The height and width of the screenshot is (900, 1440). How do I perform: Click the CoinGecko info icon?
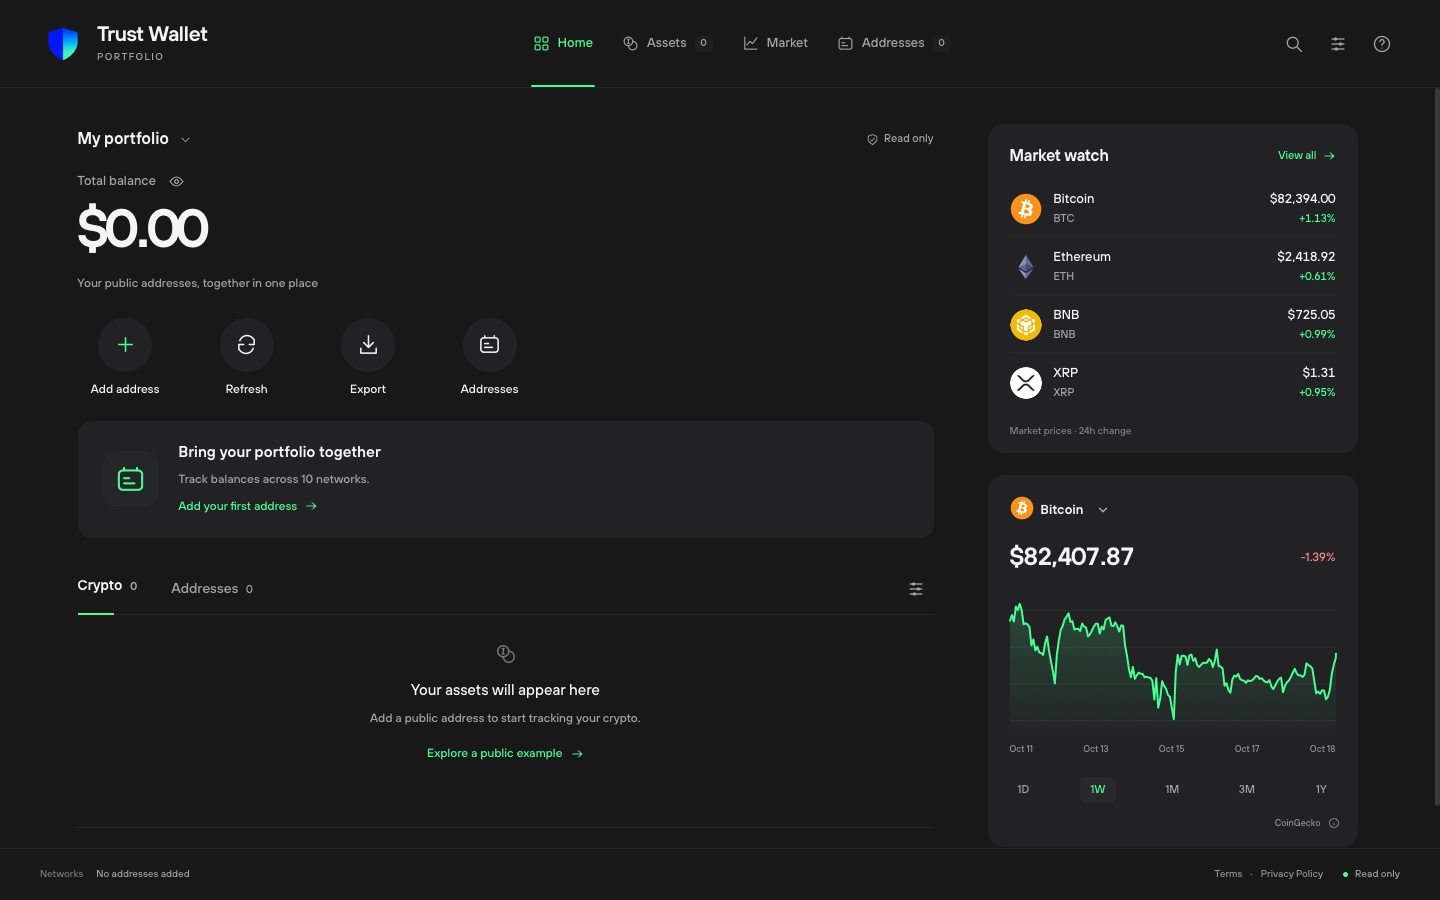(1334, 823)
